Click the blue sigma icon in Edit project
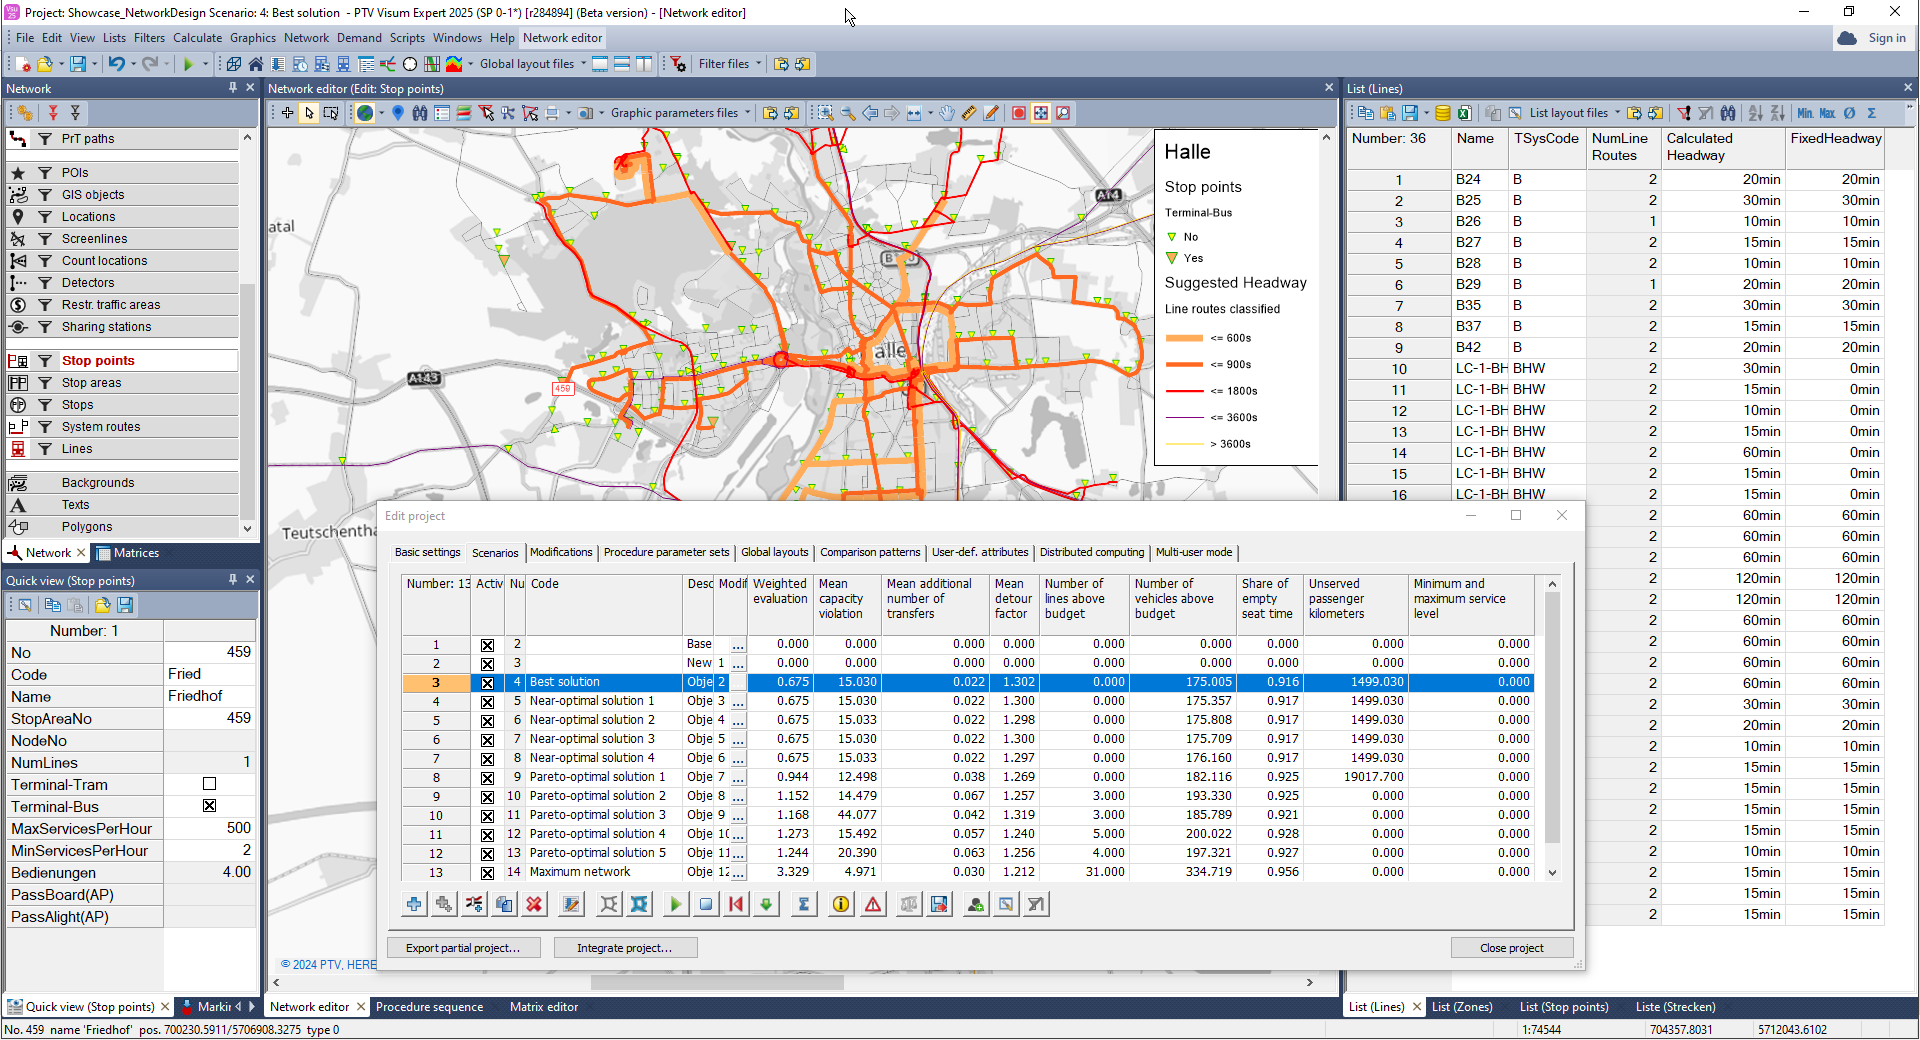This screenshot has height=1040, width=1920. pyautogui.click(x=803, y=904)
